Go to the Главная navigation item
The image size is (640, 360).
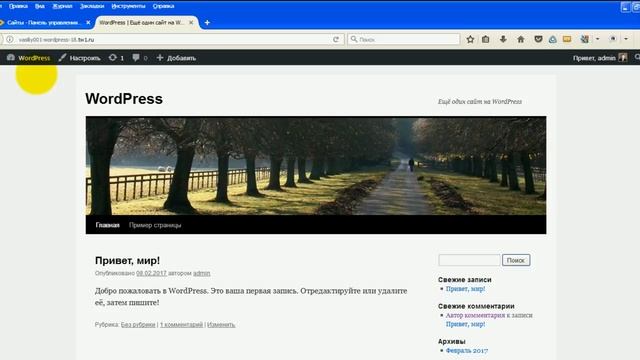coord(107,225)
